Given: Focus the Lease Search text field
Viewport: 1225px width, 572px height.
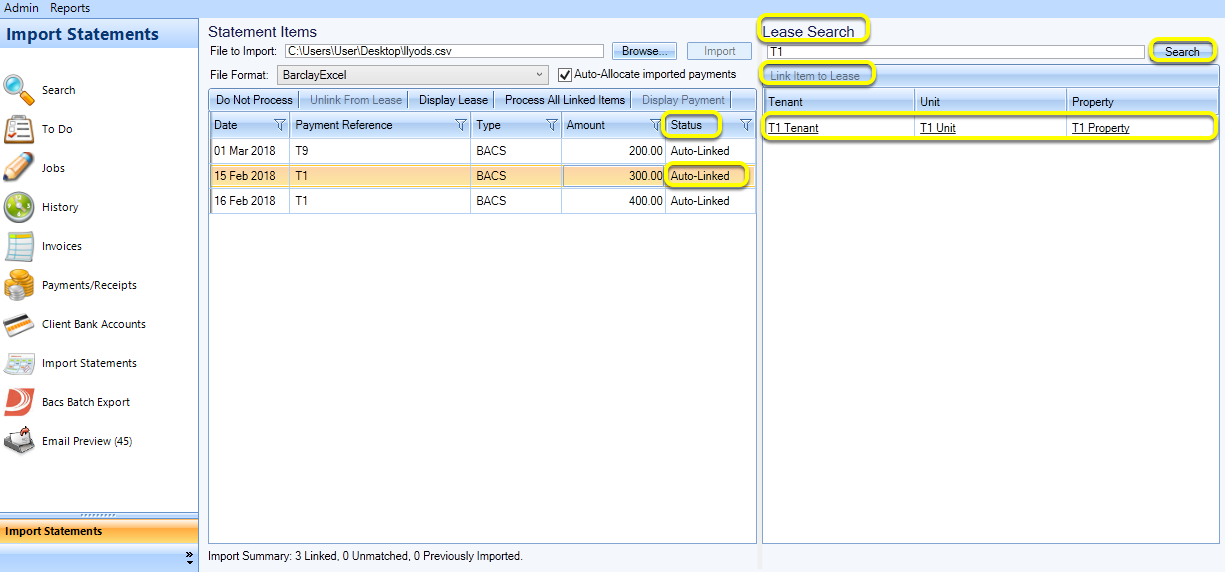Looking at the screenshot, I should pos(955,52).
